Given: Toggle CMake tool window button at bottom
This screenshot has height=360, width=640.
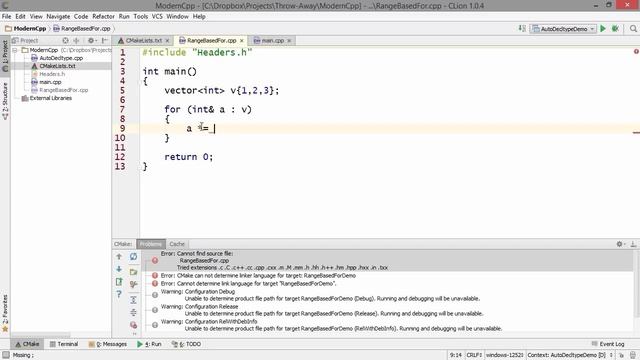Looking at the screenshot, I should [x=27, y=344].
